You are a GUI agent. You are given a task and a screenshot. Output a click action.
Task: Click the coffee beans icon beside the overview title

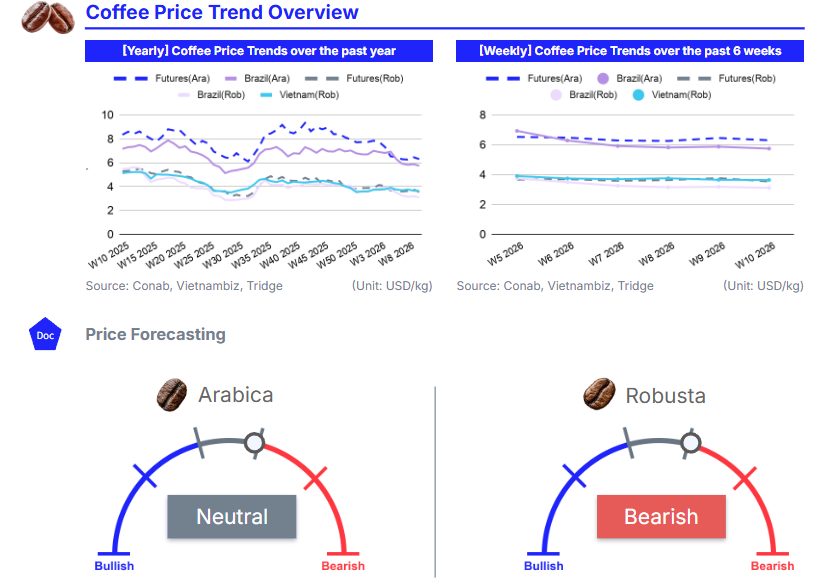coord(47,17)
